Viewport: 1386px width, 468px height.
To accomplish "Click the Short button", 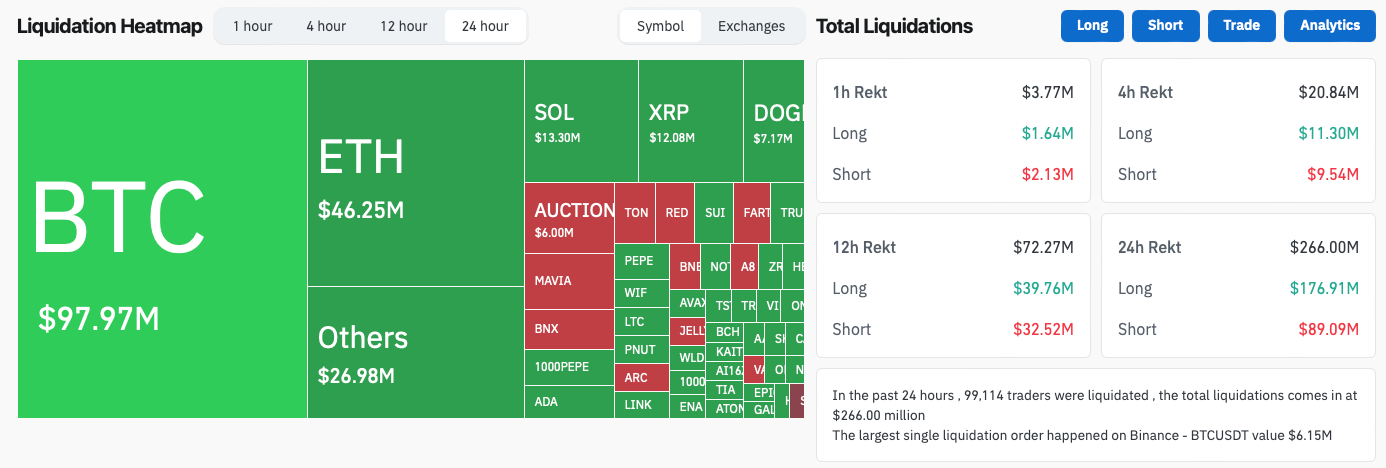I will point(1165,26).
